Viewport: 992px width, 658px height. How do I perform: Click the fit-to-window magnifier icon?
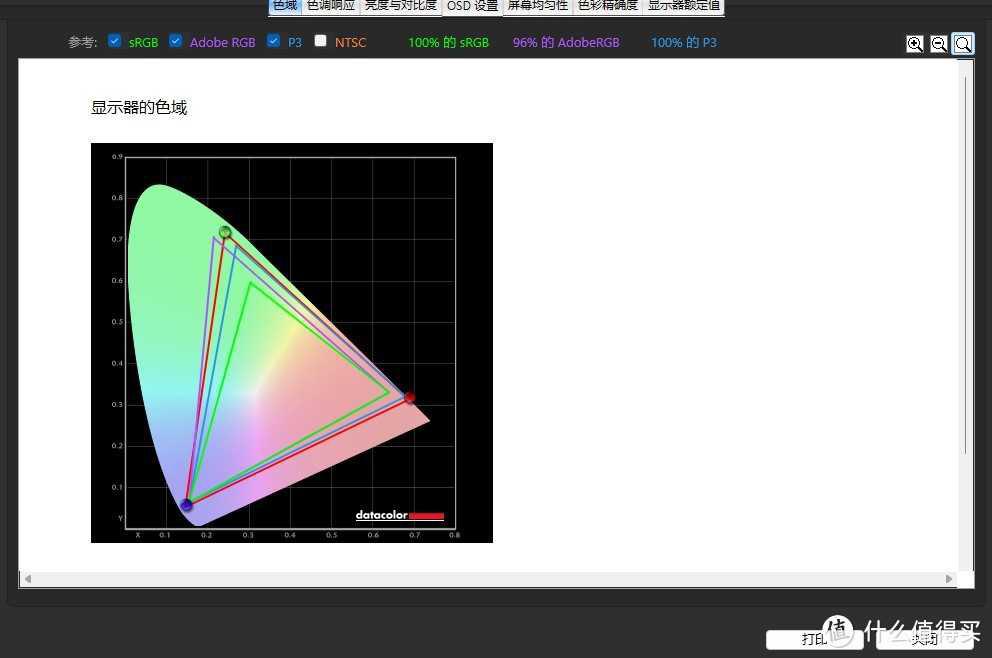pos(963,44)
